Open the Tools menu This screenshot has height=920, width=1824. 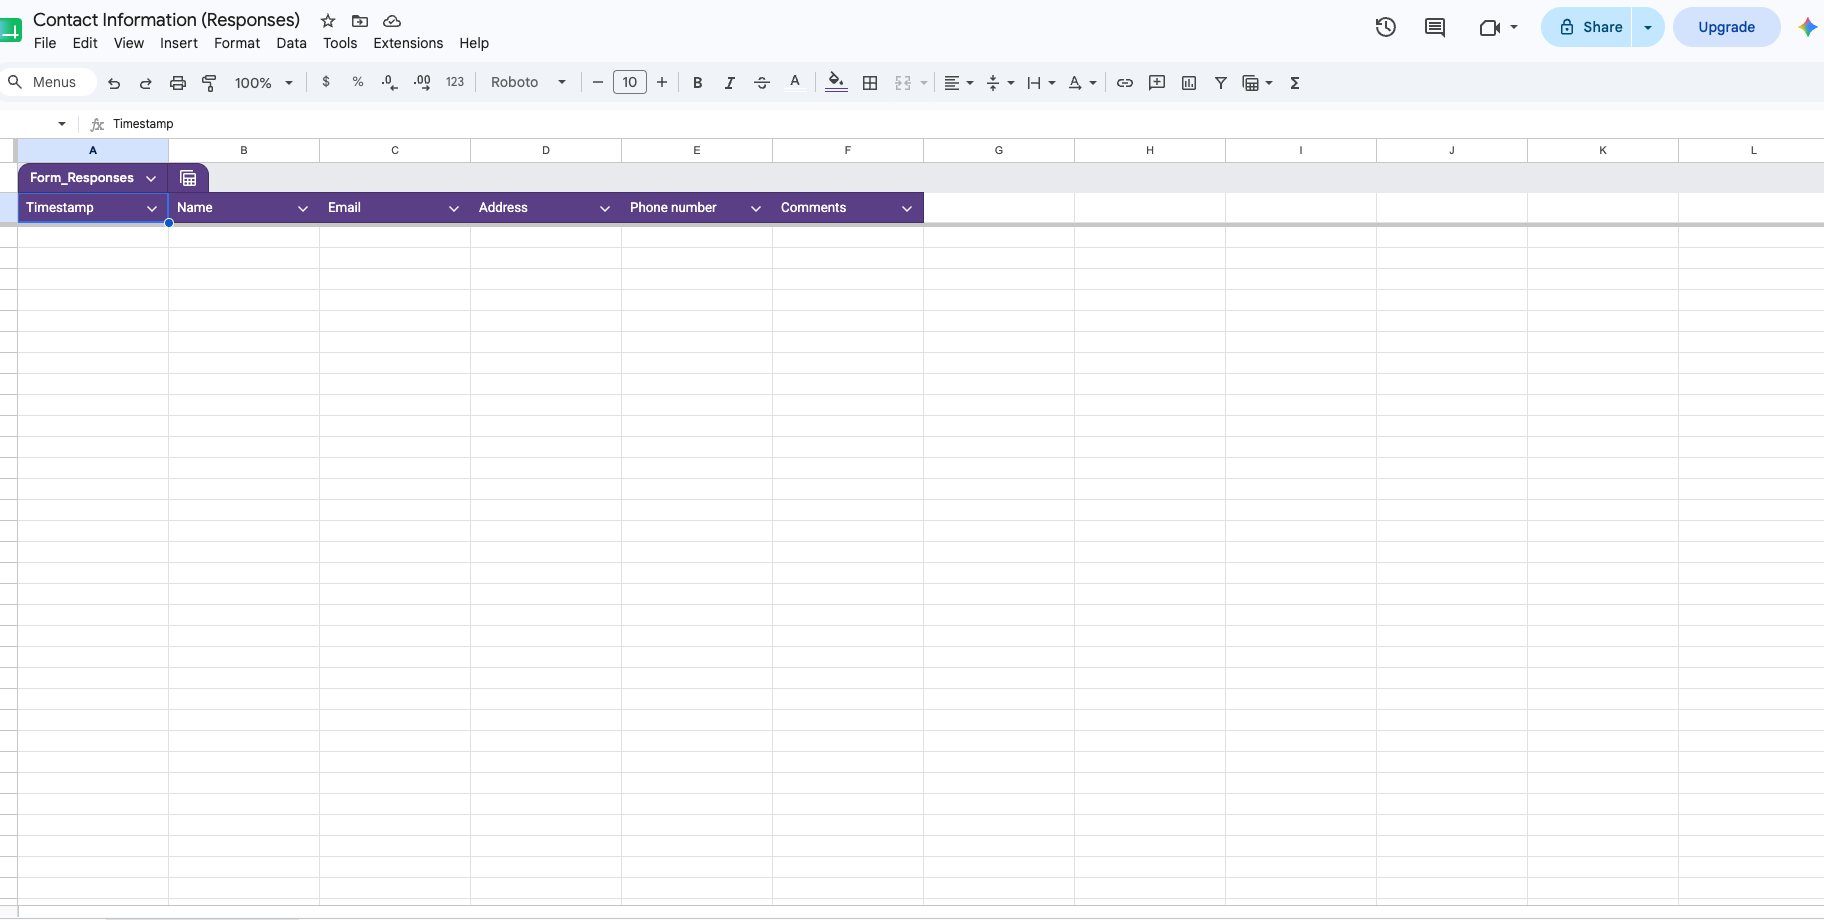tap(340, 43)
